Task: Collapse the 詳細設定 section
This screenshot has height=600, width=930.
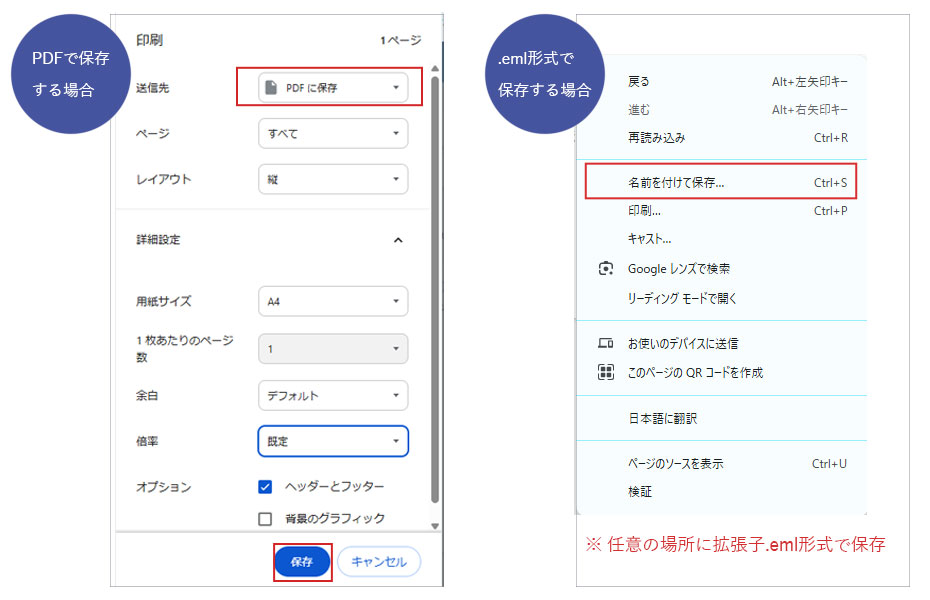Action: point(398,240)
